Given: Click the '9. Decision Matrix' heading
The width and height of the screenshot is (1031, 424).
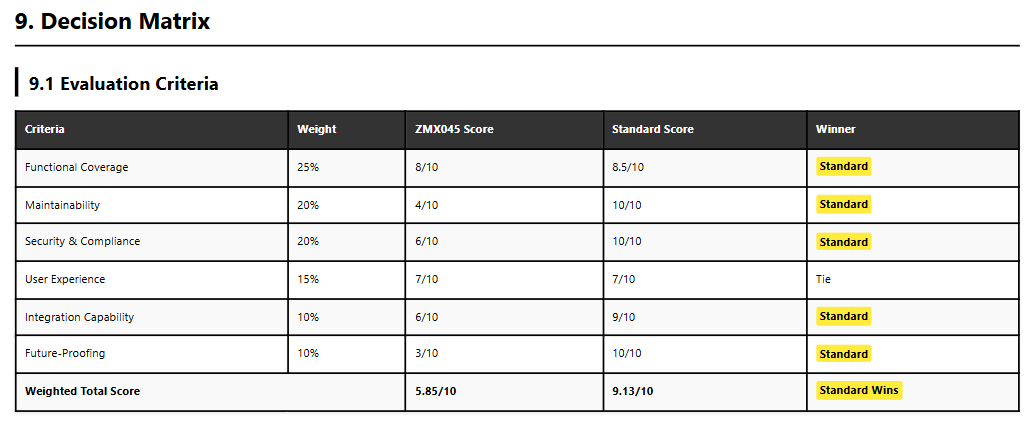Looking at the screenshot, I should pos(112,21).
